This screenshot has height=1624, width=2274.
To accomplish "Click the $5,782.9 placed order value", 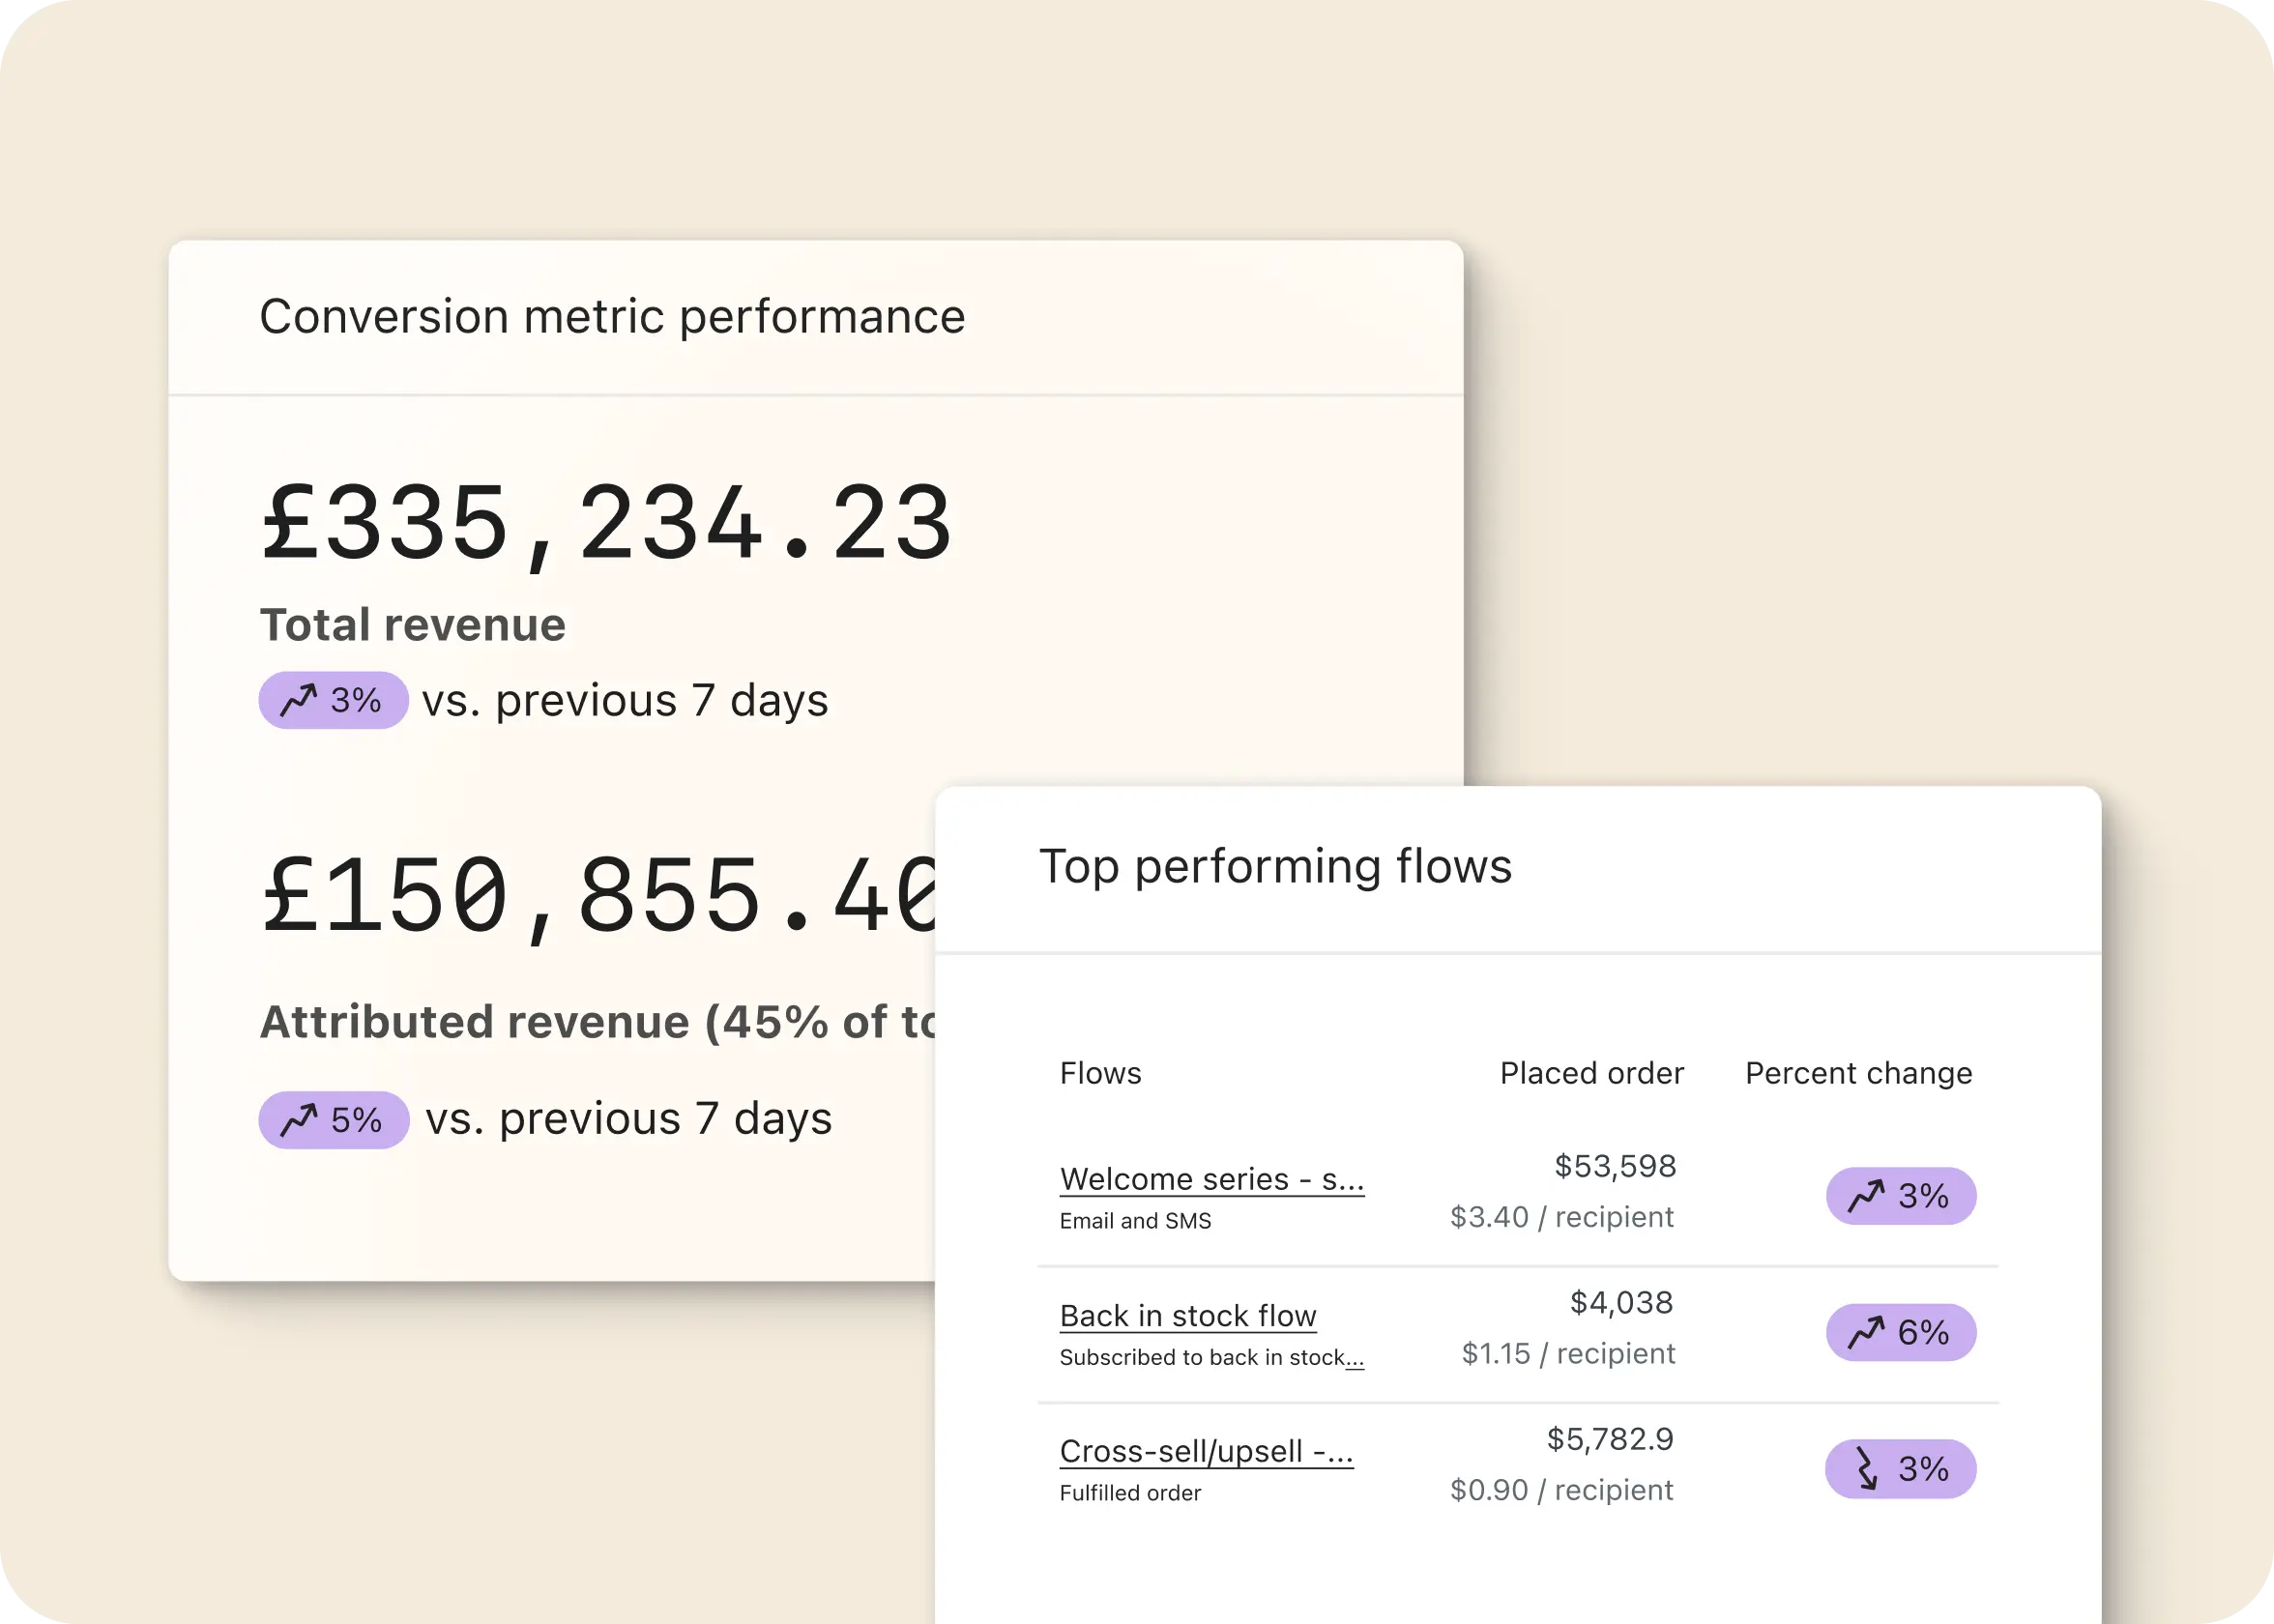I will [1610, 1439].
